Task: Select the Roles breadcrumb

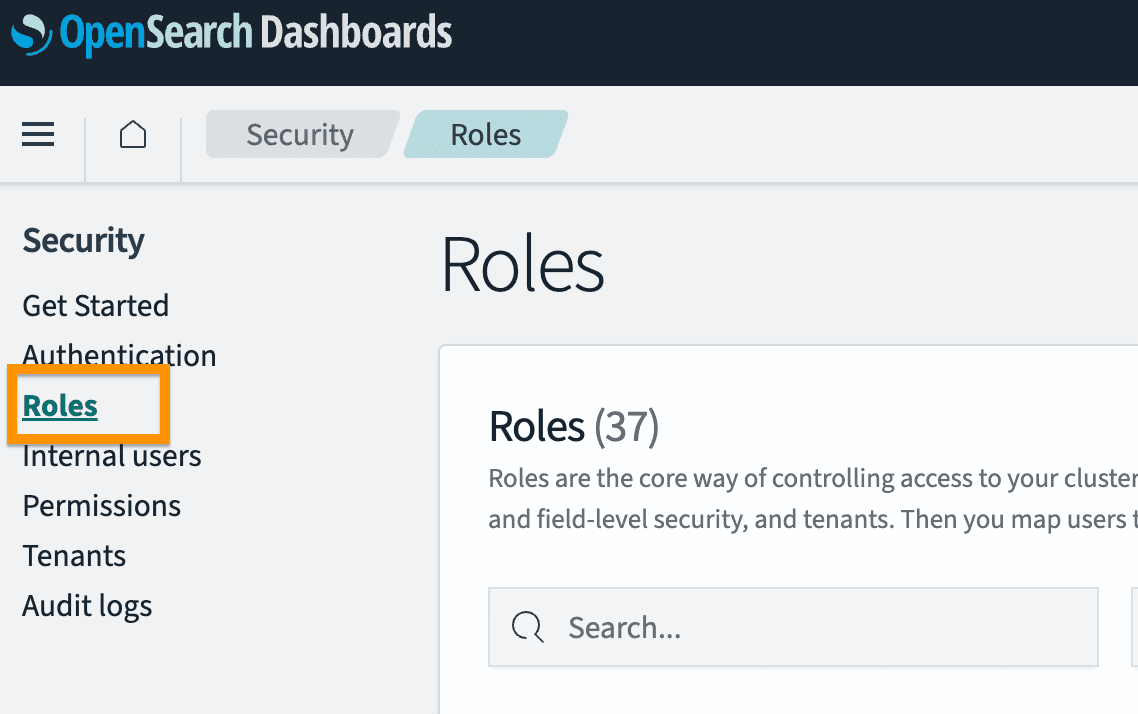Action: click(486, 135)
